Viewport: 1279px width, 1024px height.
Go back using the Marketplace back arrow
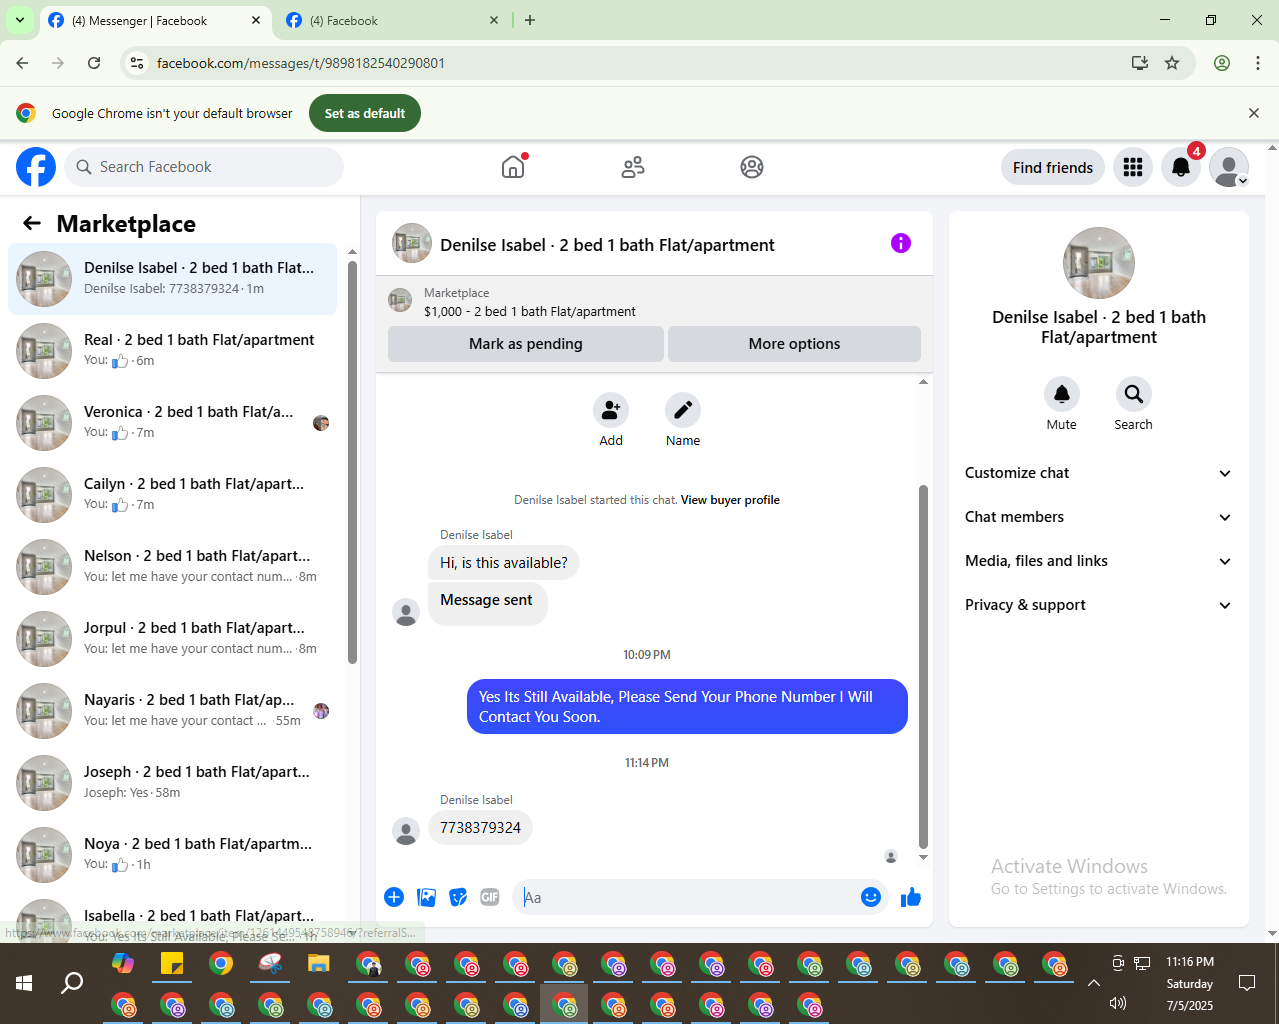coord(32,223)
